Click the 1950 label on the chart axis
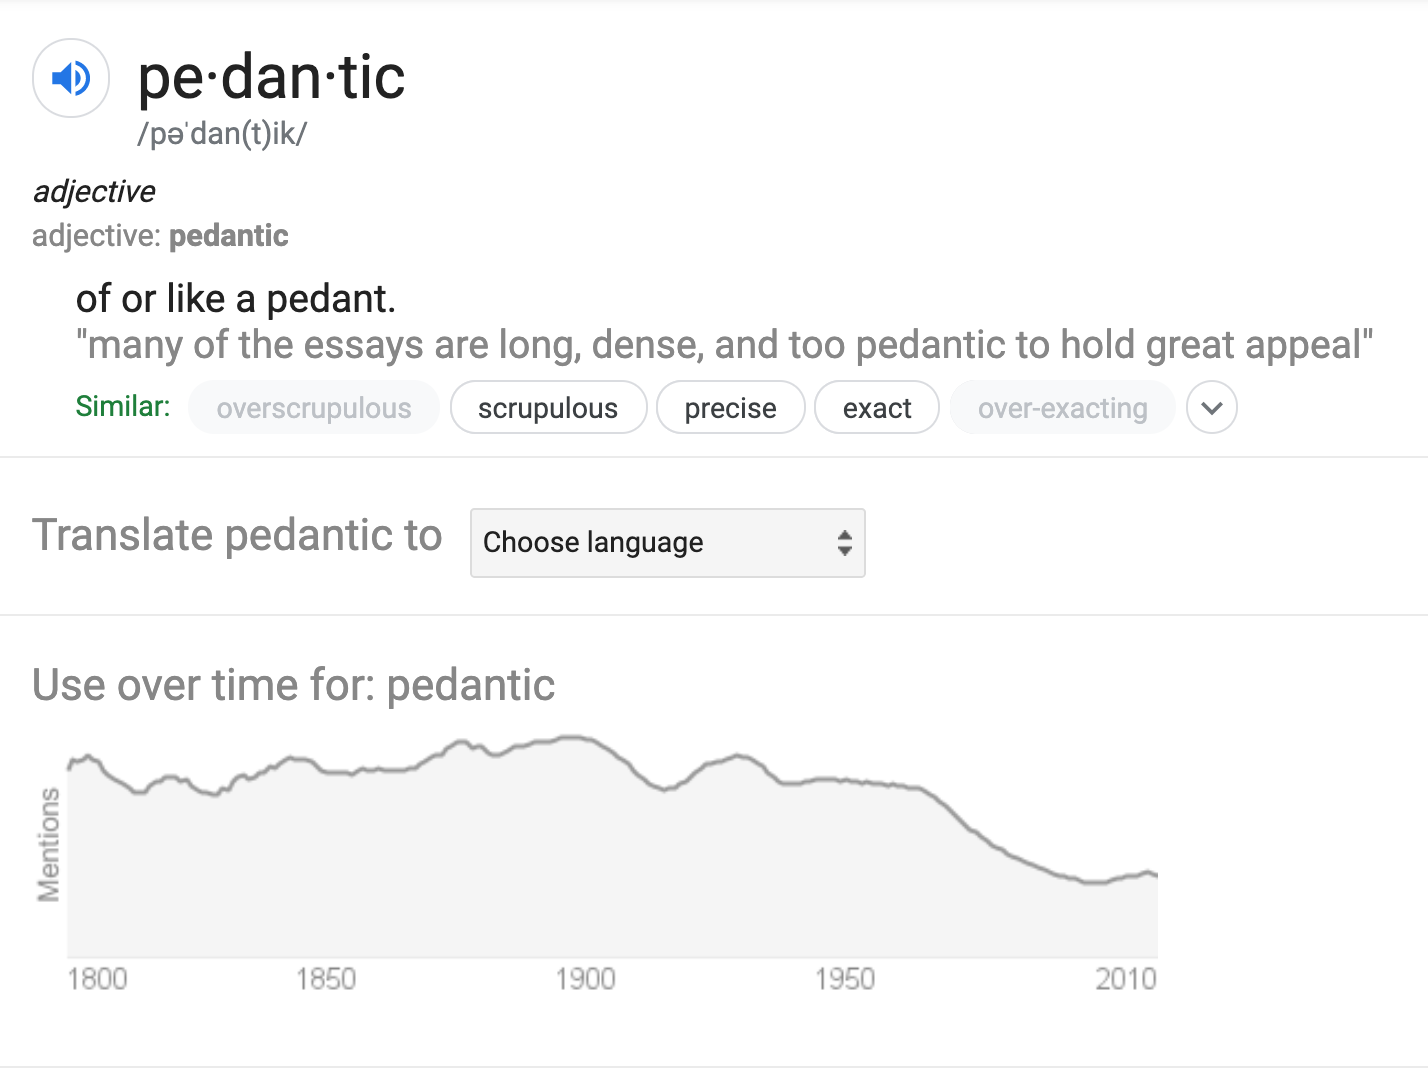Image resolution: width=1428 pixels, height=1074 pixels. point(845,979)
